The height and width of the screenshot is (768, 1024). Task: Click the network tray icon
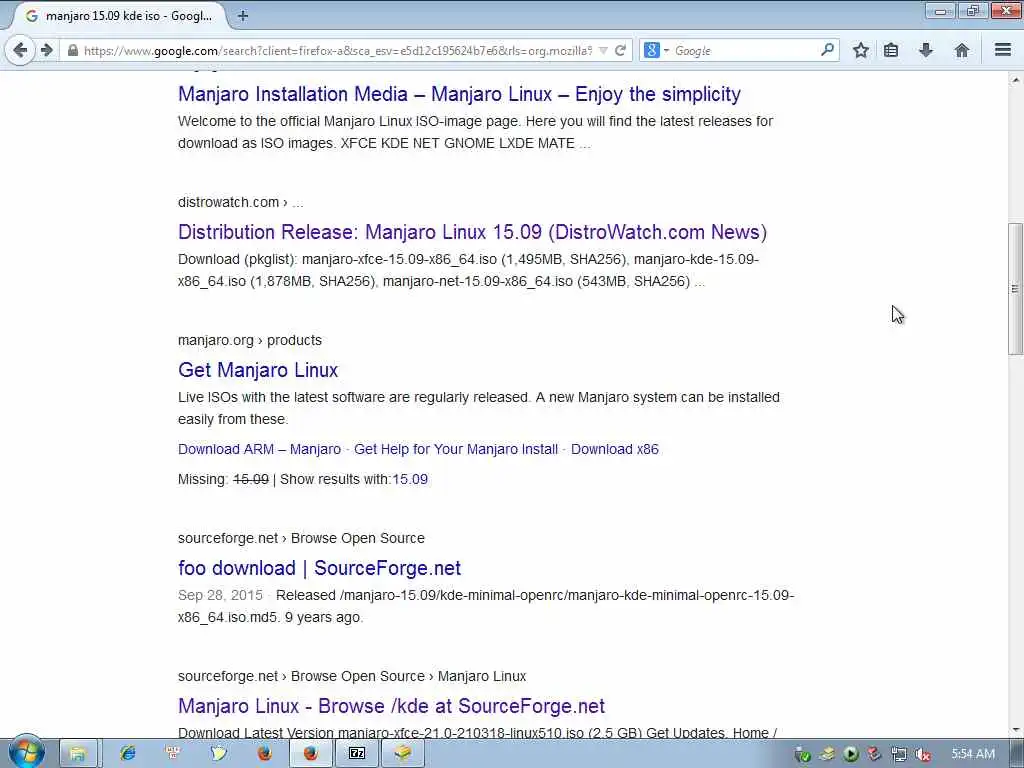(x=899, y=754)
